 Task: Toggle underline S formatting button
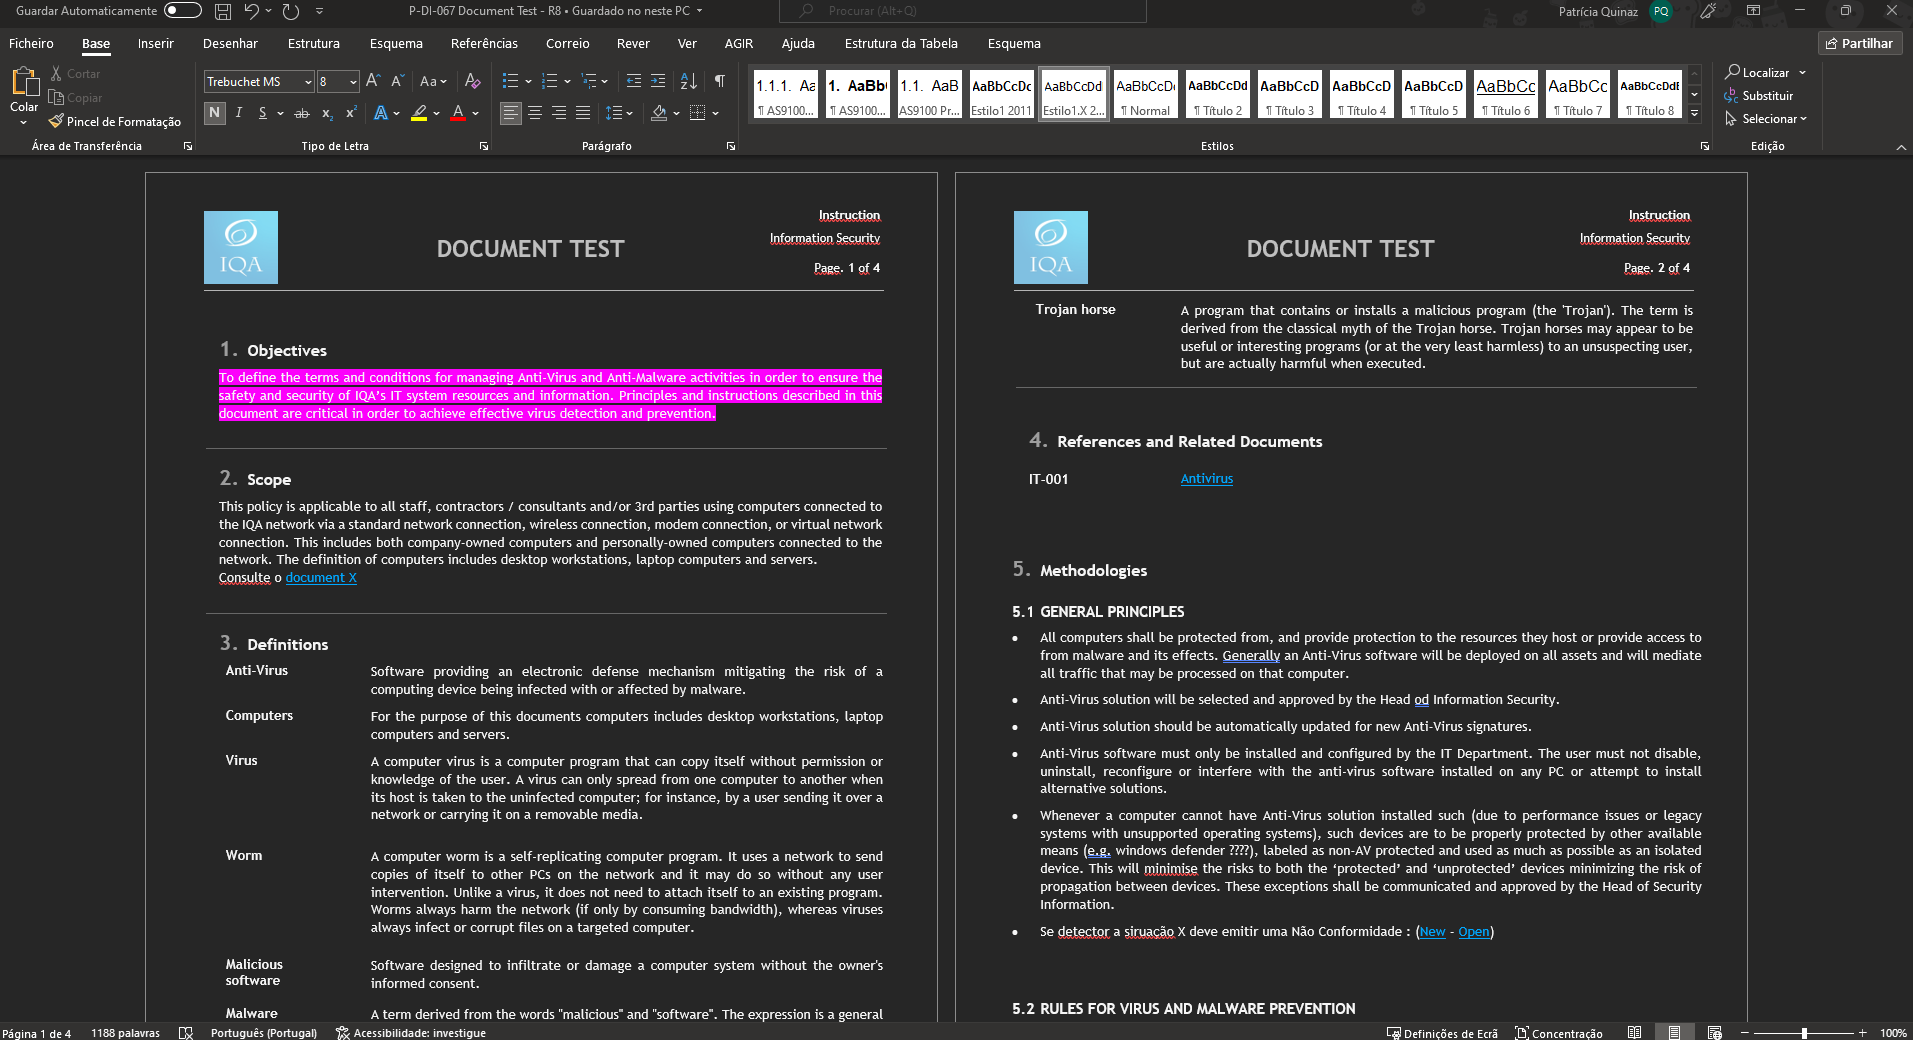262,113
